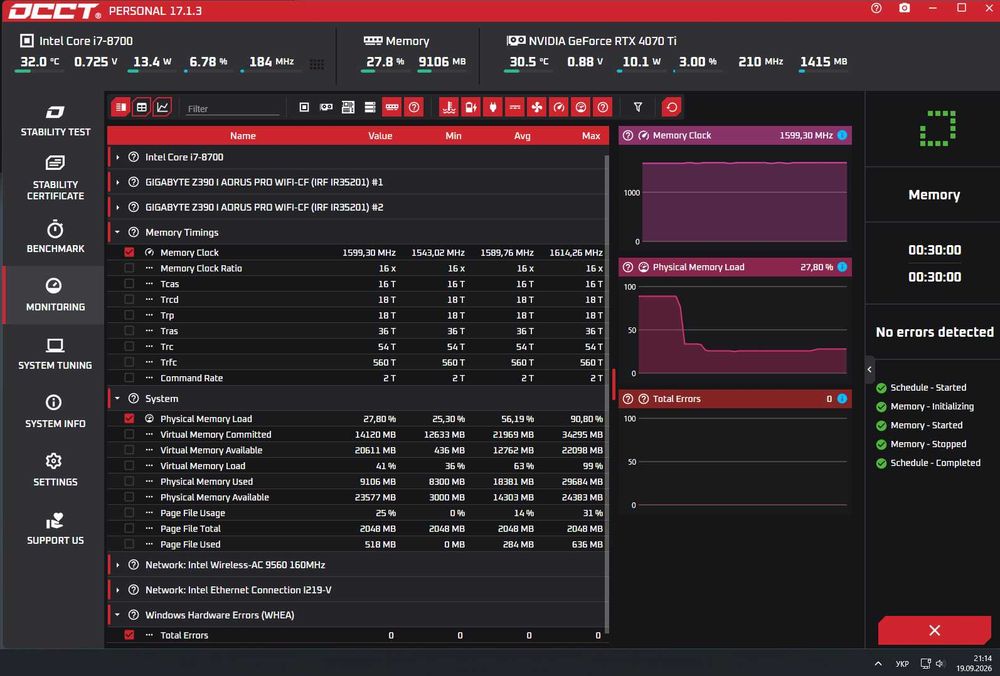Switch to the list-only view layout icon

point(121,107)
